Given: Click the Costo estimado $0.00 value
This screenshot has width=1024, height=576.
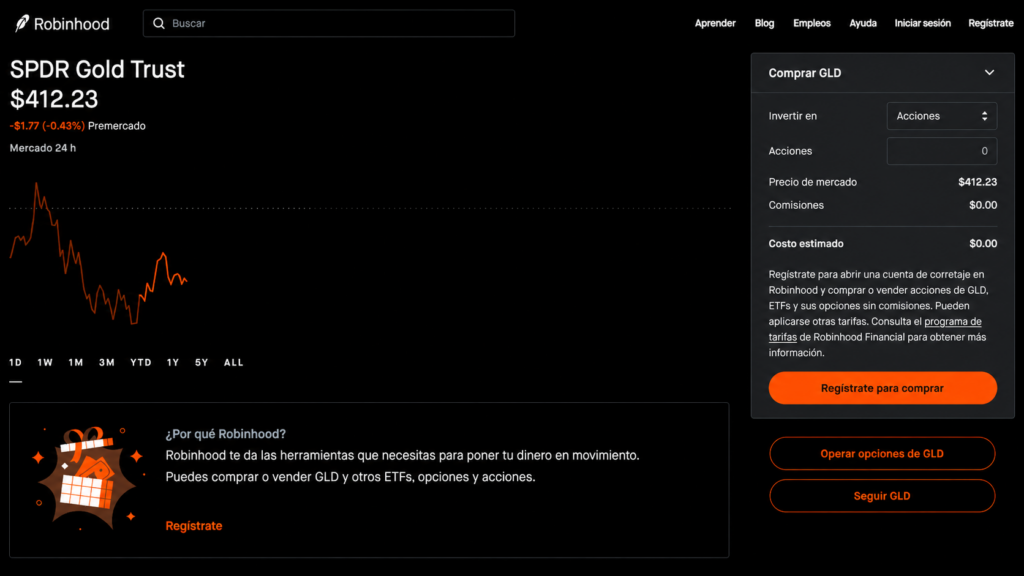Looking at the screenshot, I should point(983,244).
